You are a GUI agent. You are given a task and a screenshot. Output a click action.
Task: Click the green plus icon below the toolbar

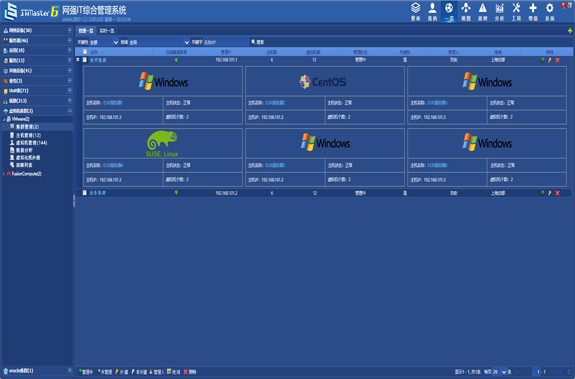point(570,31)
